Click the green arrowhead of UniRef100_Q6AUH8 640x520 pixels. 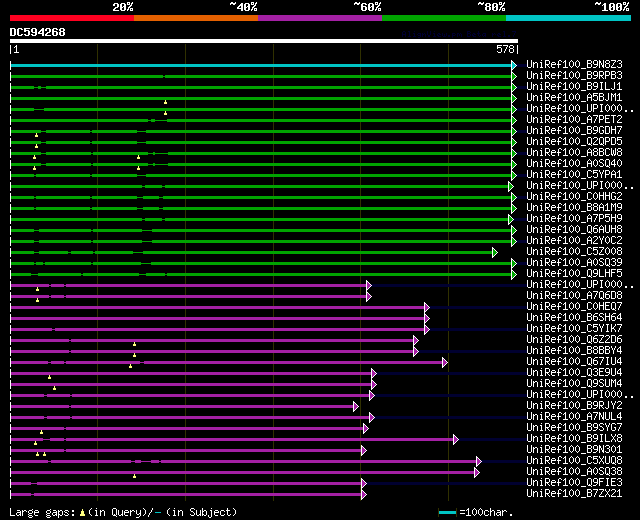[514, 230]
